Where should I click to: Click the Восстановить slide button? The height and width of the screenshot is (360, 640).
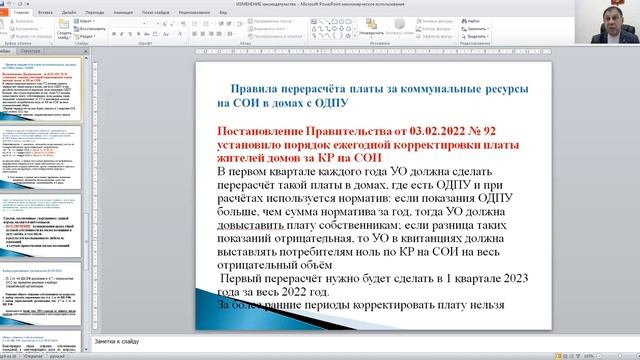90,29
